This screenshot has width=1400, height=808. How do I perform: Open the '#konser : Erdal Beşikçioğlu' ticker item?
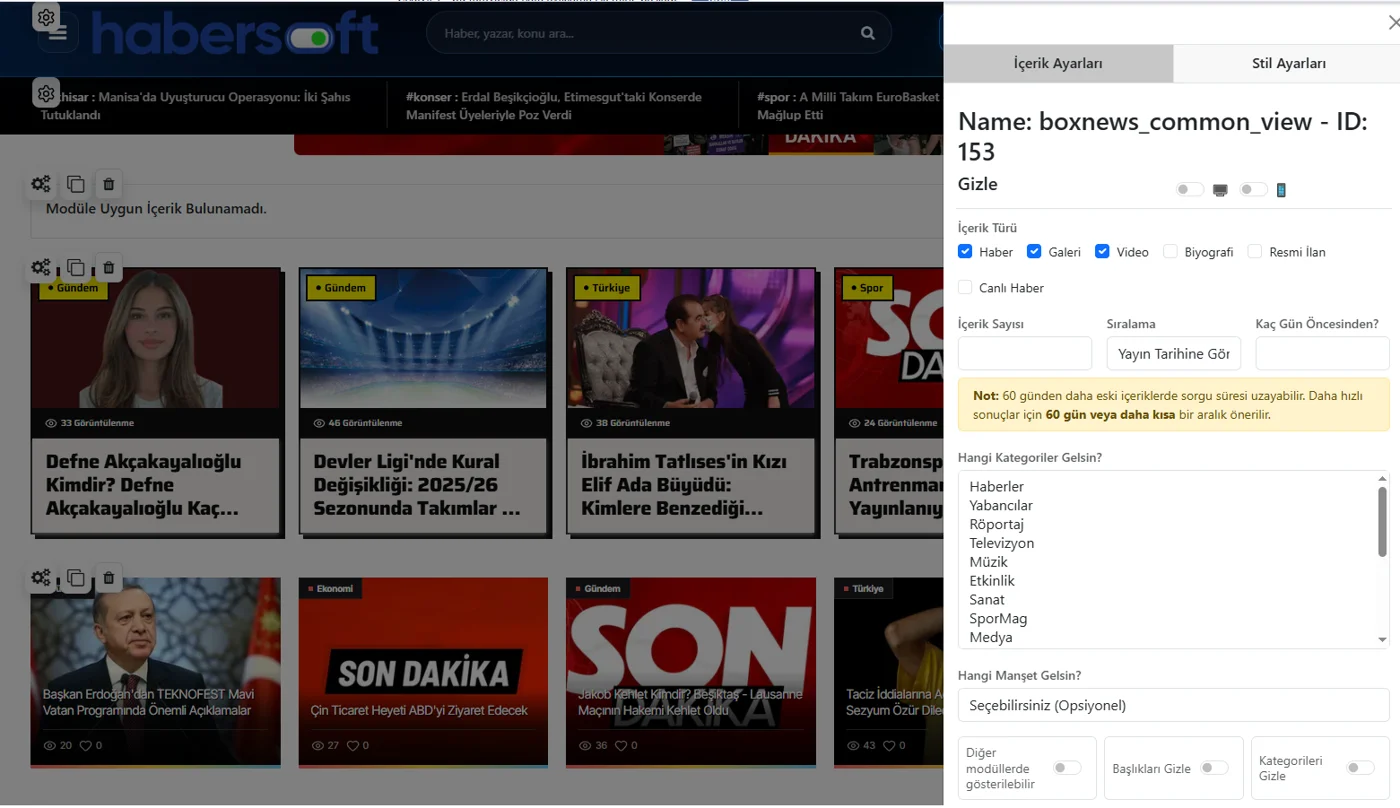[x=554, y=106]
